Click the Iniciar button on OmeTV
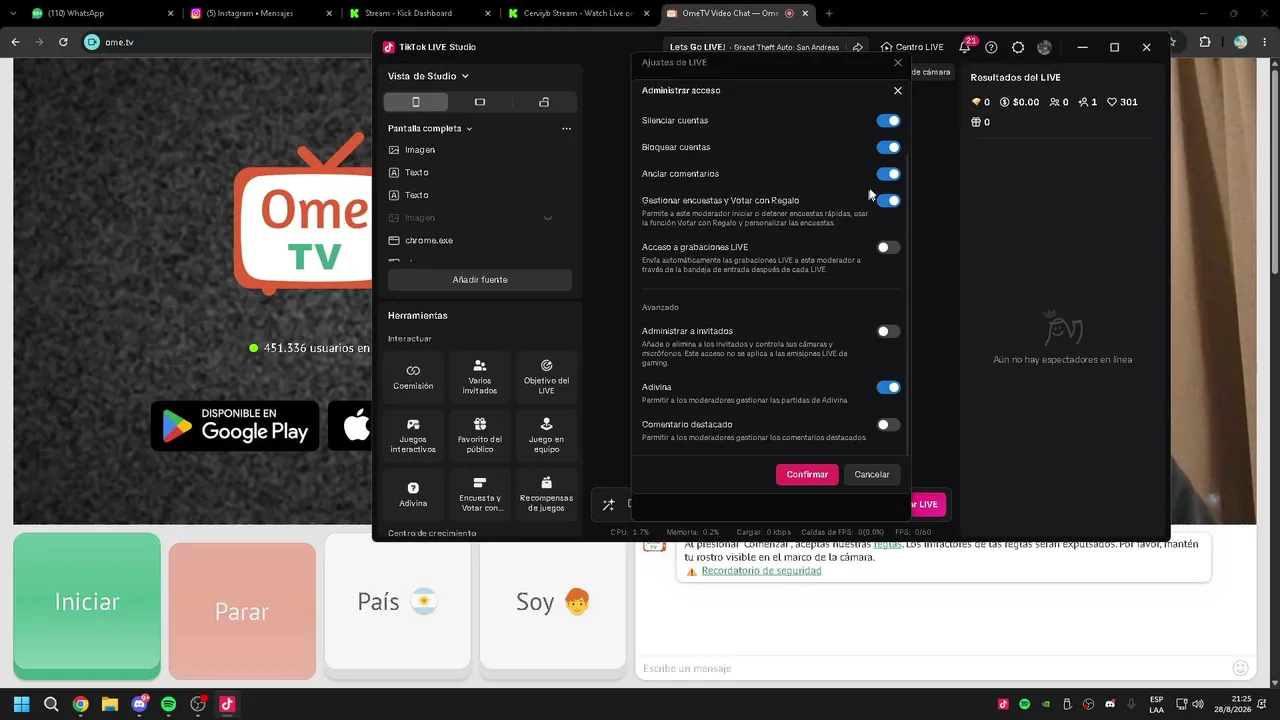The height and width of the screenshot is (720, 1280). point(87,603)
